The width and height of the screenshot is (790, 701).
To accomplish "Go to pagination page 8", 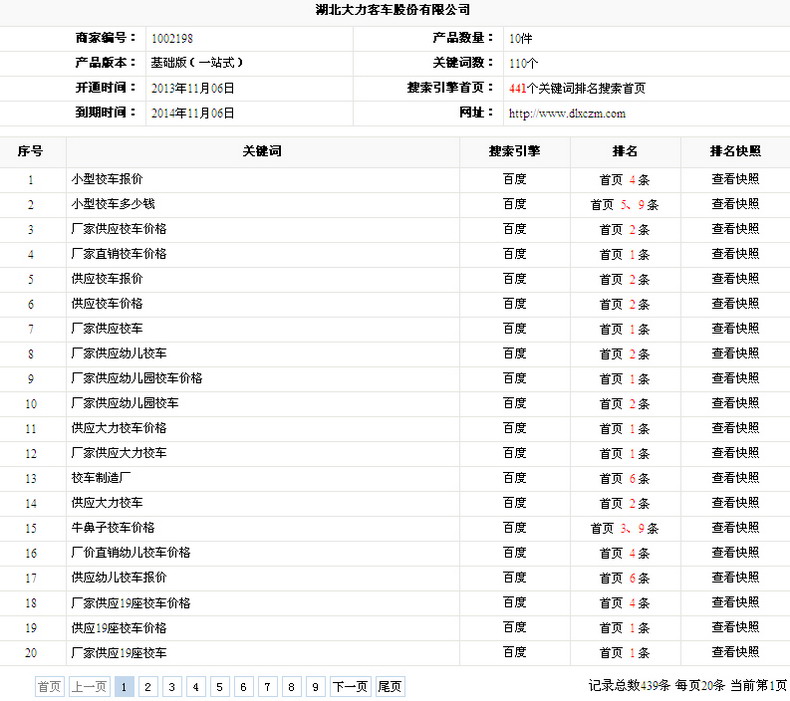I will pos(291,687).
